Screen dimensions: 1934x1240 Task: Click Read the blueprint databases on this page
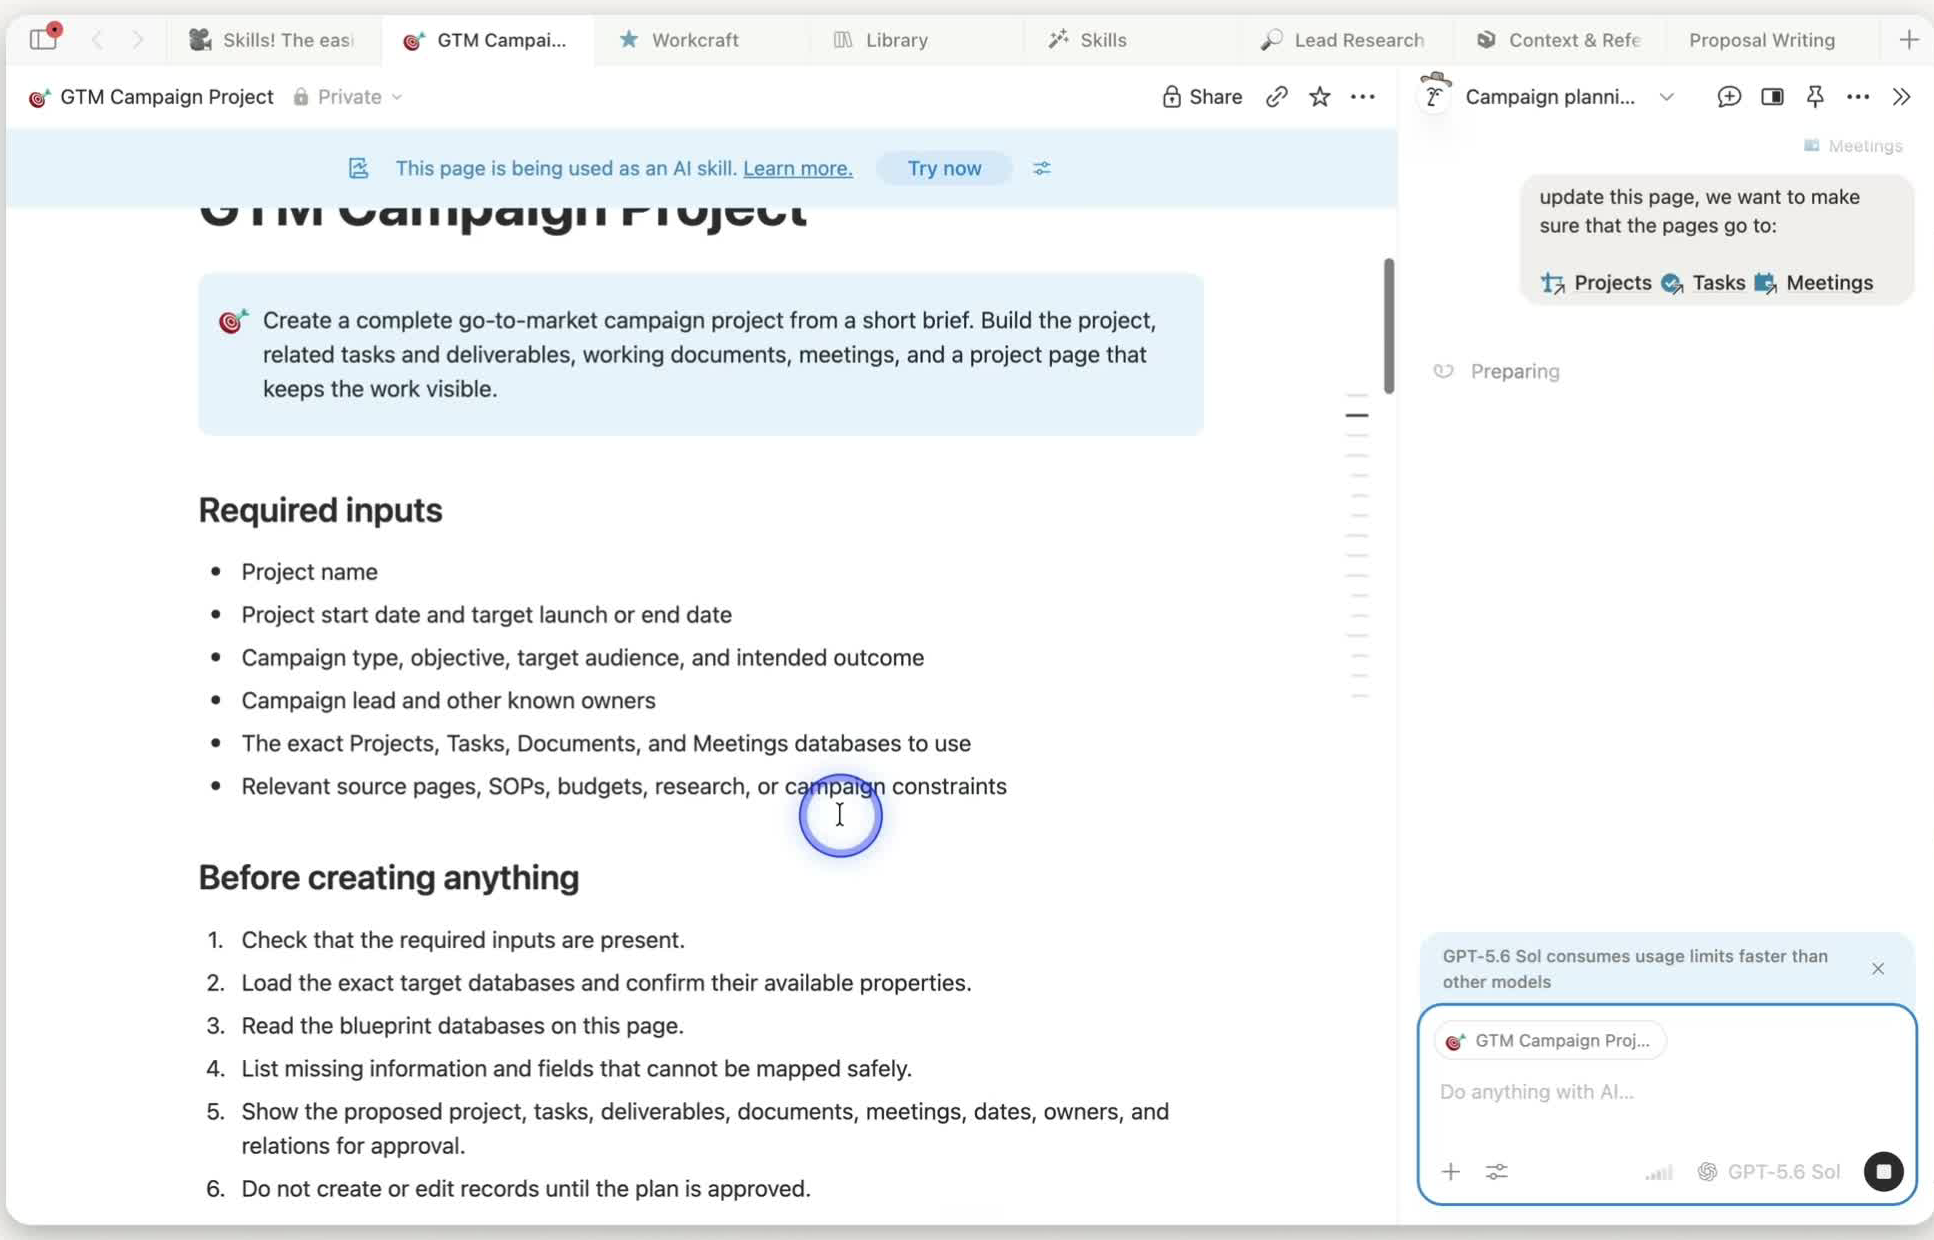point(462,1026)
